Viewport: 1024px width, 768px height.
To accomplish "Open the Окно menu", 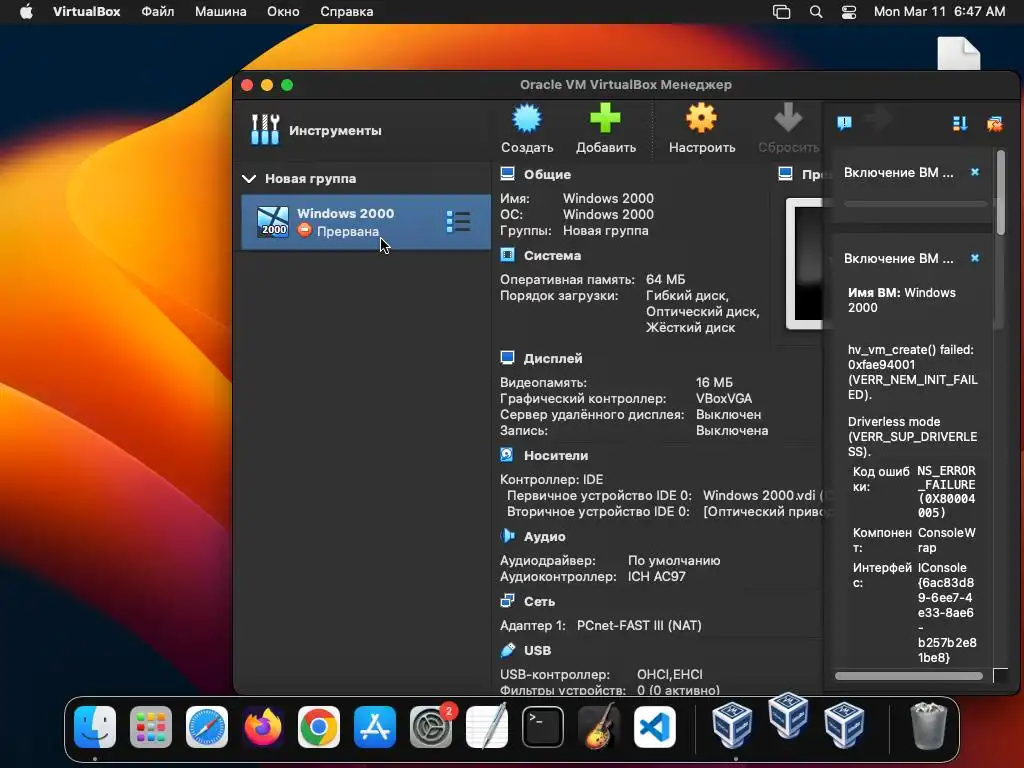I will pos(283,12).
